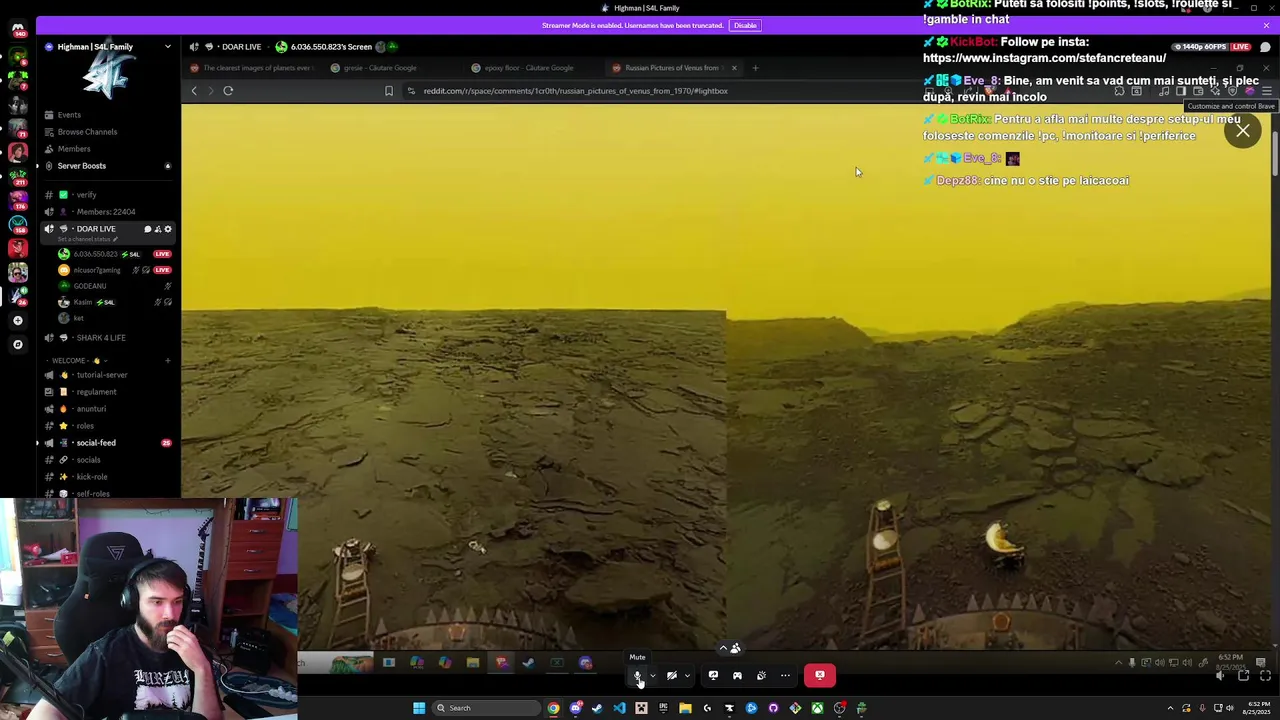Open the Instagram link in KickBot message
This screenshot has width=1280, height=720.
point(1044,58)
